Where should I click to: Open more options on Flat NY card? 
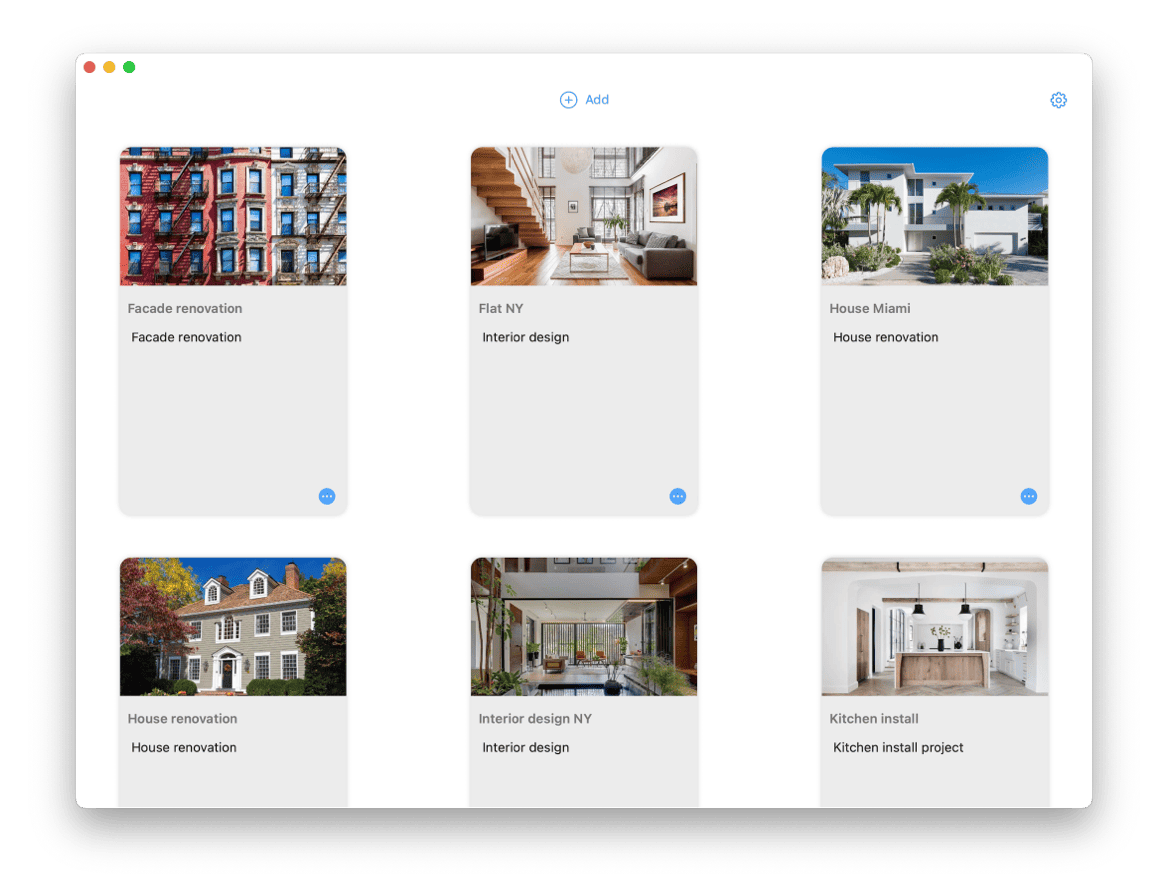[x=678, y=496]
